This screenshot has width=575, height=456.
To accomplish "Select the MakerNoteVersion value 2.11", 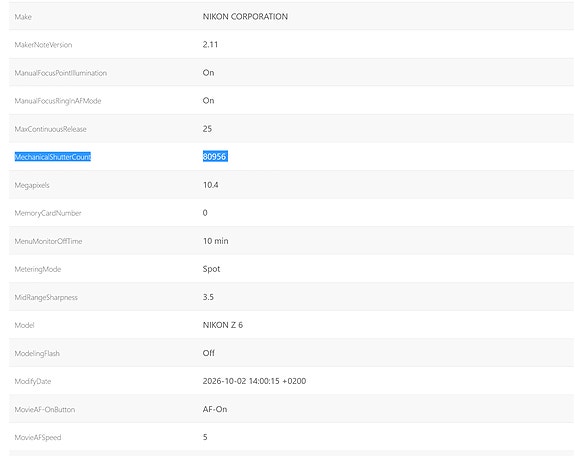I will (210, 44).
